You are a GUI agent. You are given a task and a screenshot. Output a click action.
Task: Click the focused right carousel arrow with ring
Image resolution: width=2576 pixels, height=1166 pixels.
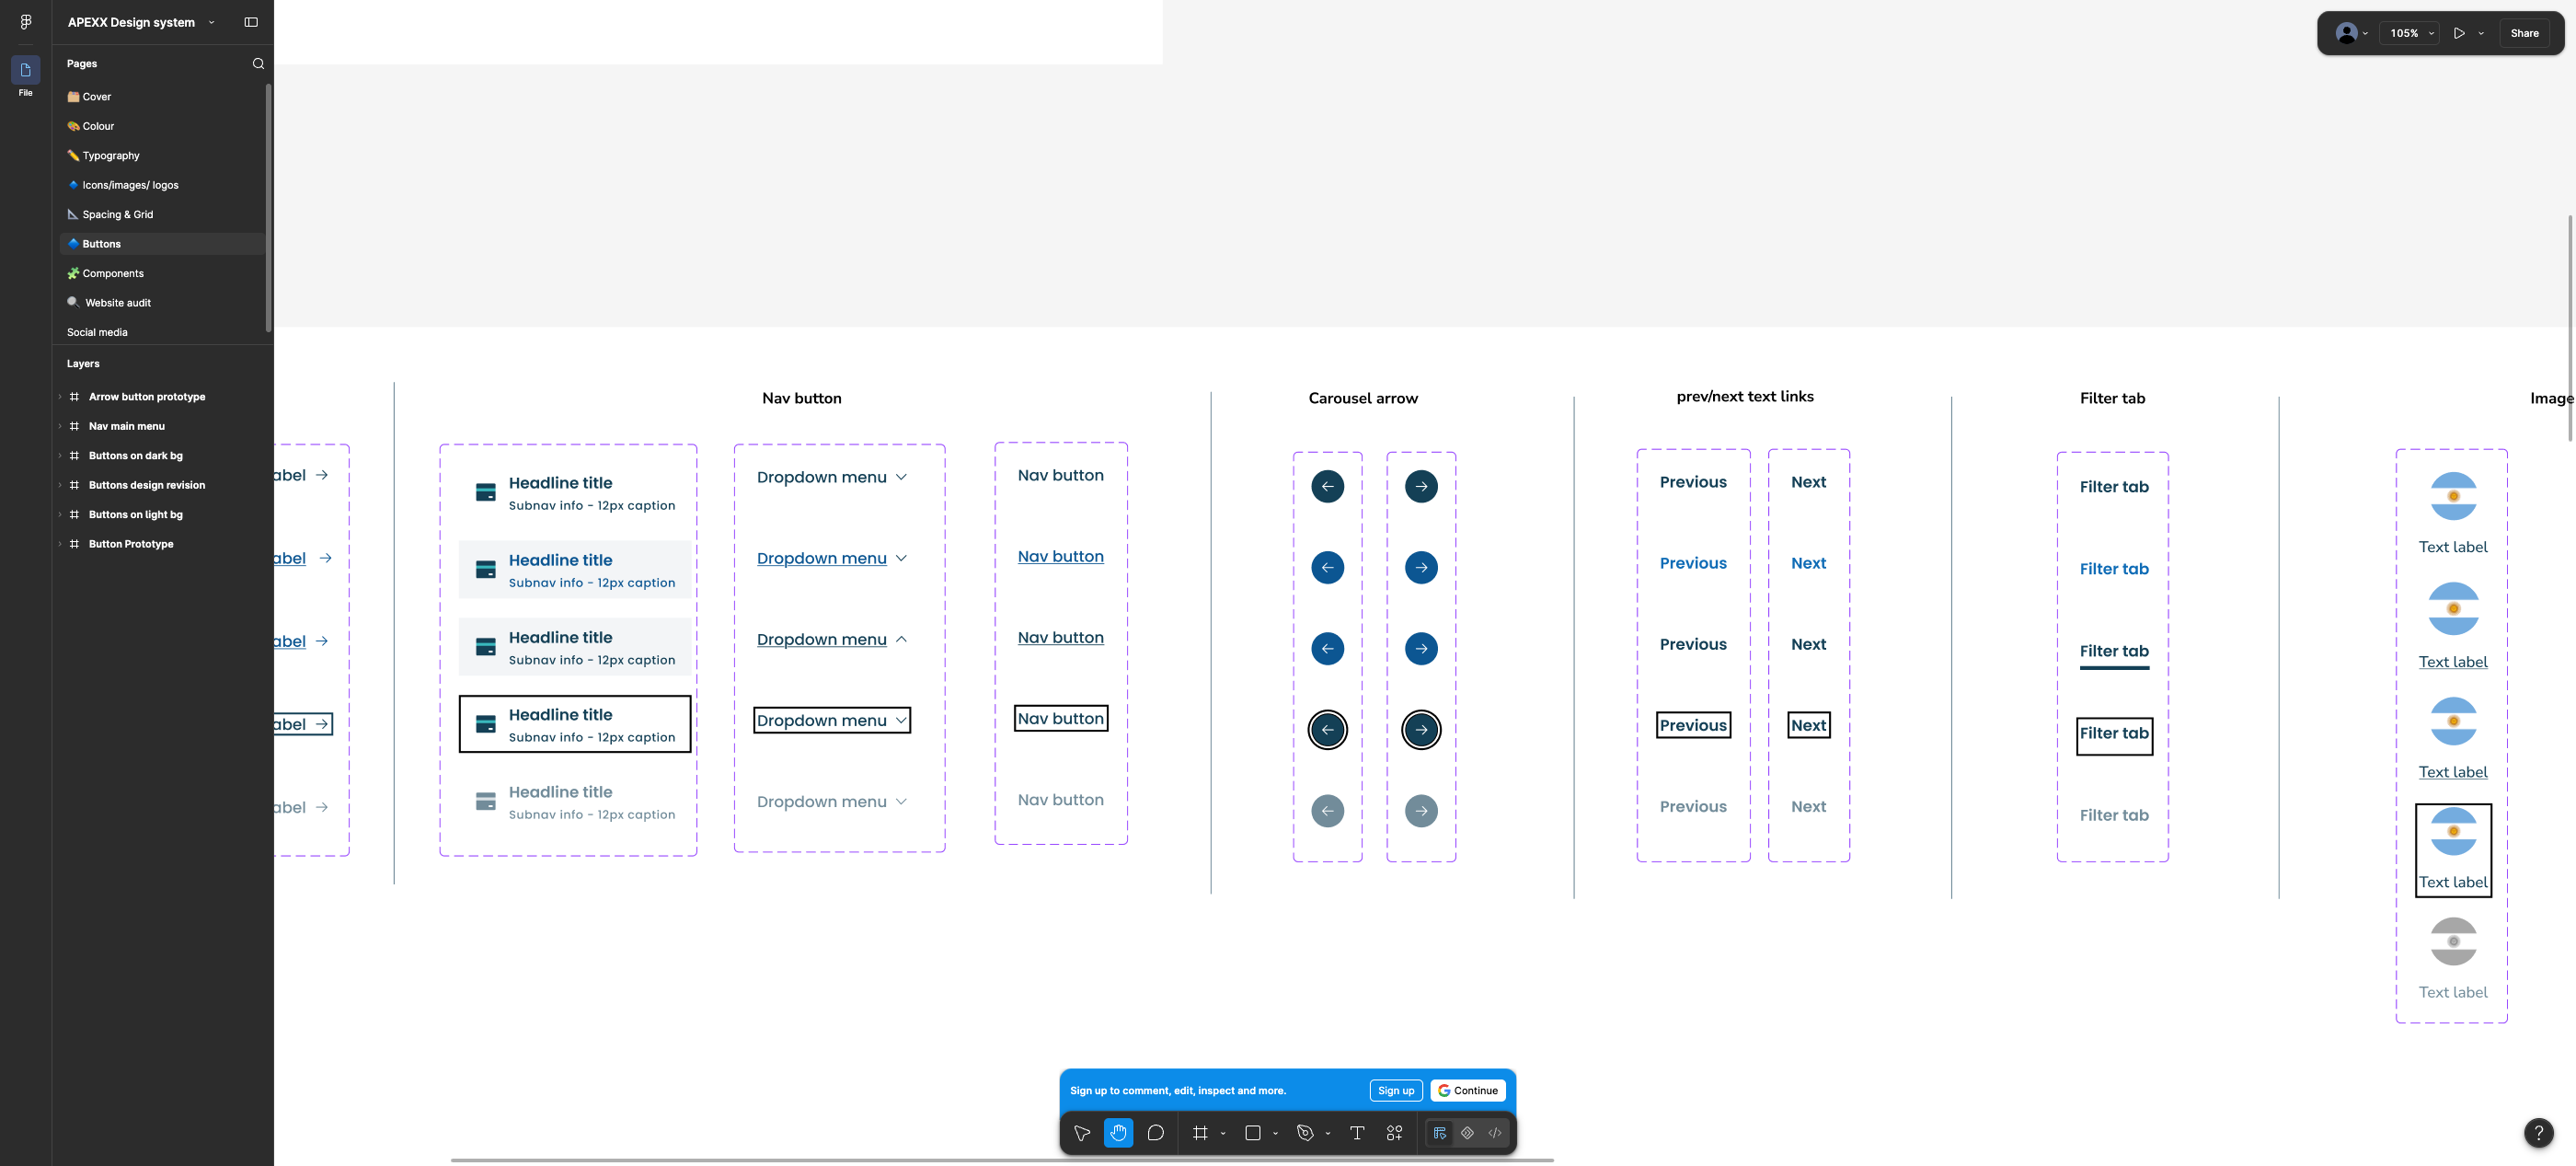tap(1421, 730)
